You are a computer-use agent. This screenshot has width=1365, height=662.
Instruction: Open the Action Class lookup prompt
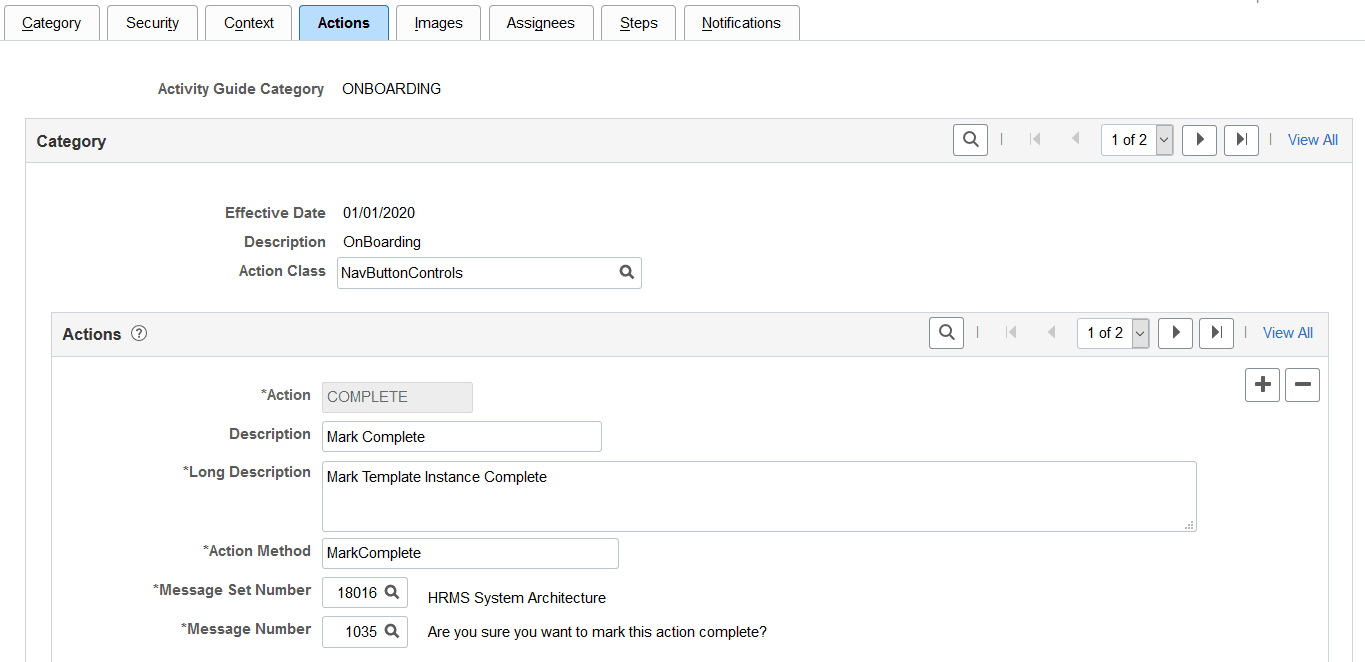click(627, 272)
